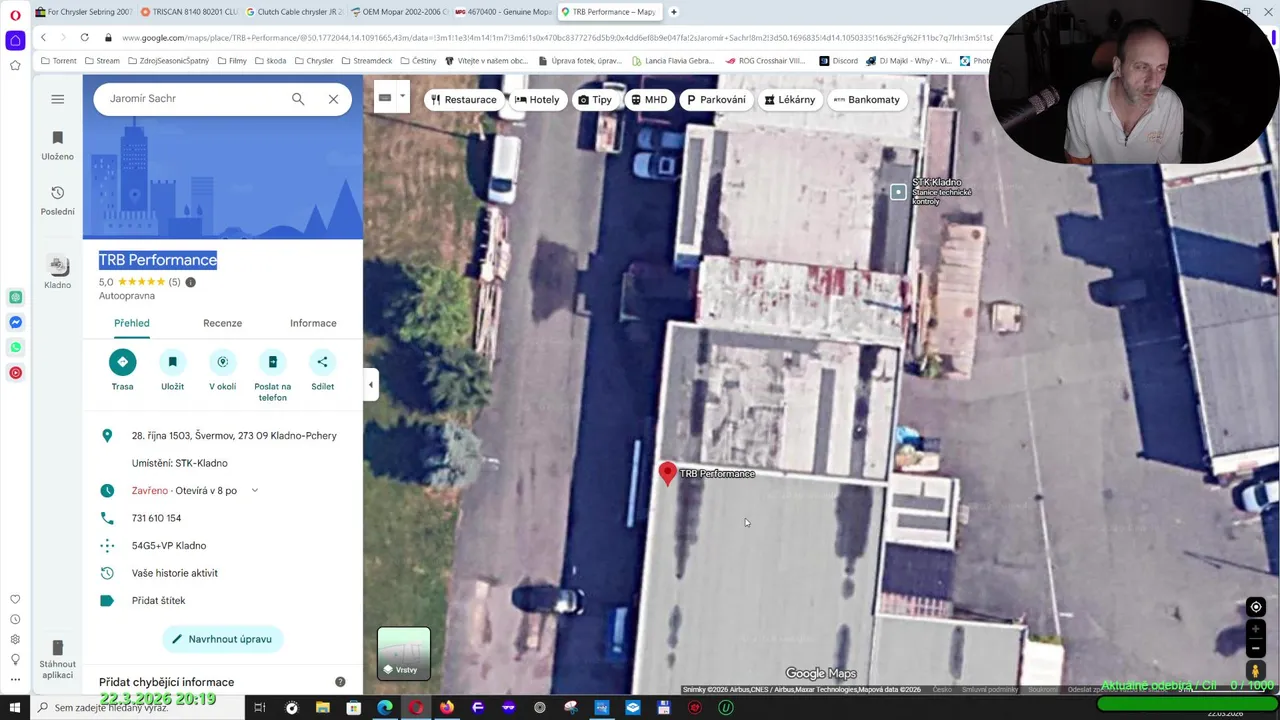The width and height of the screenshot is (1280, 720).
Task: Clear the Jaromír Sachr search
Action: tap(333, 99)
